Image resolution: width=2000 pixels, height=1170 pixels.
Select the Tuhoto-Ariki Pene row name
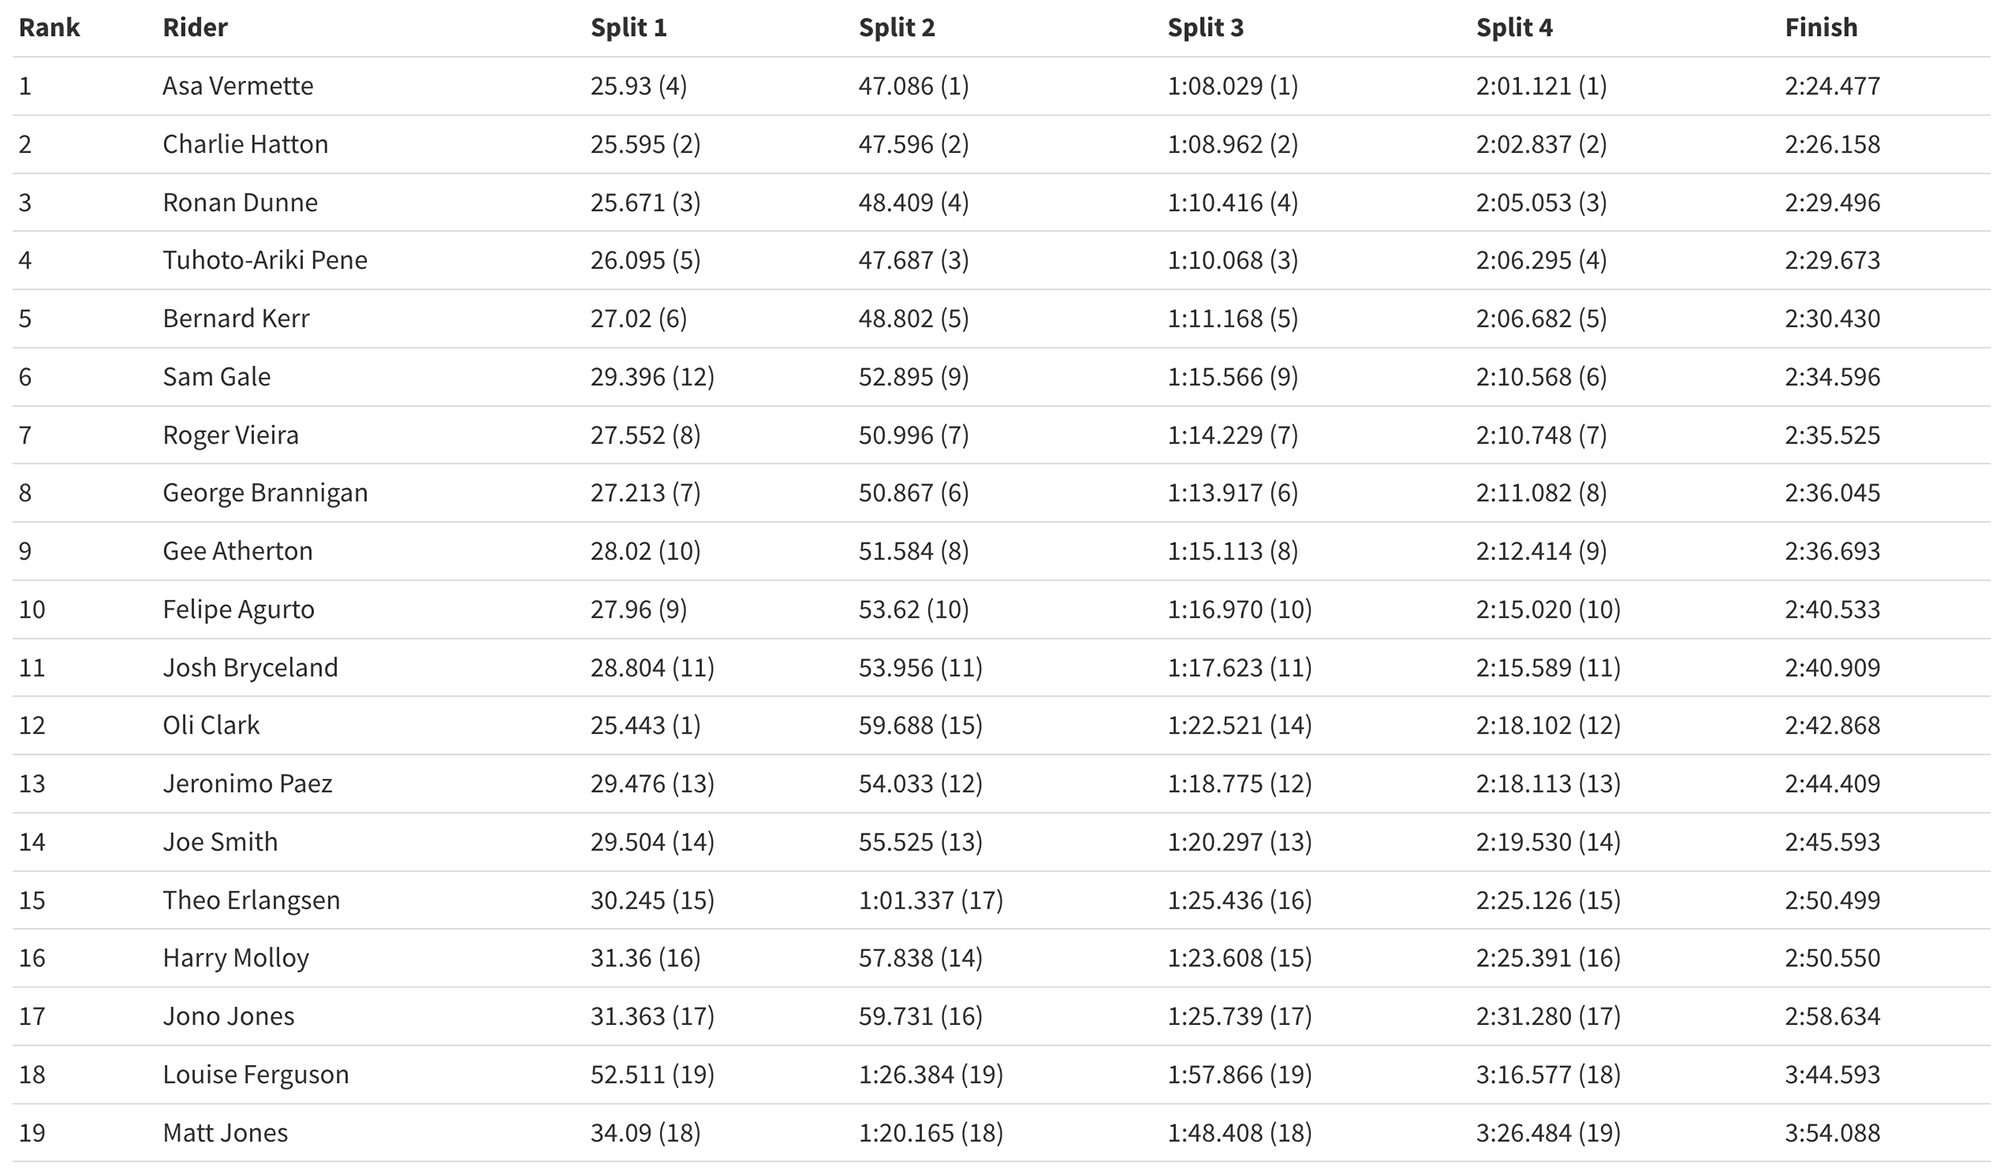(x=265, y=260)
